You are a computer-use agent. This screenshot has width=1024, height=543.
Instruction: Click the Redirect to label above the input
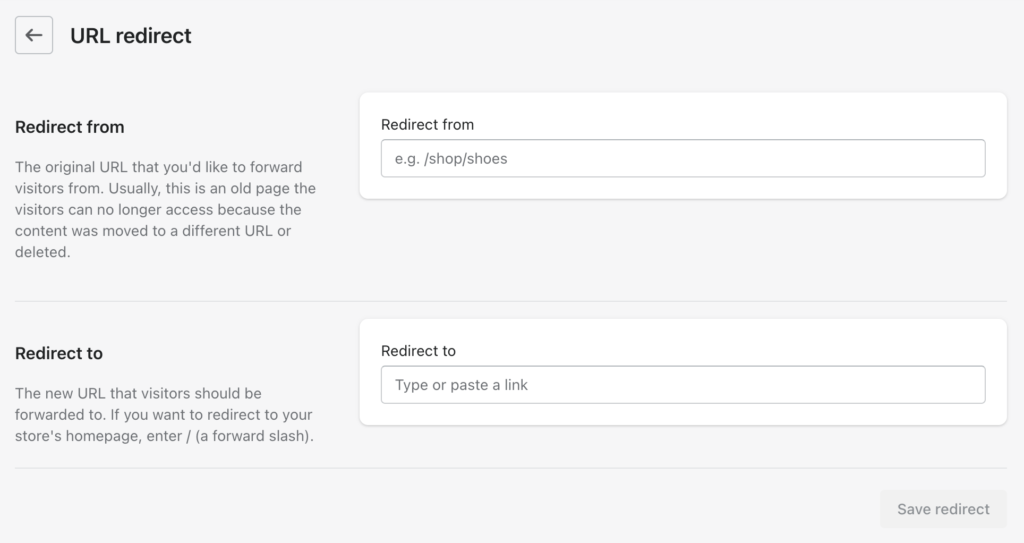[418, 351]
